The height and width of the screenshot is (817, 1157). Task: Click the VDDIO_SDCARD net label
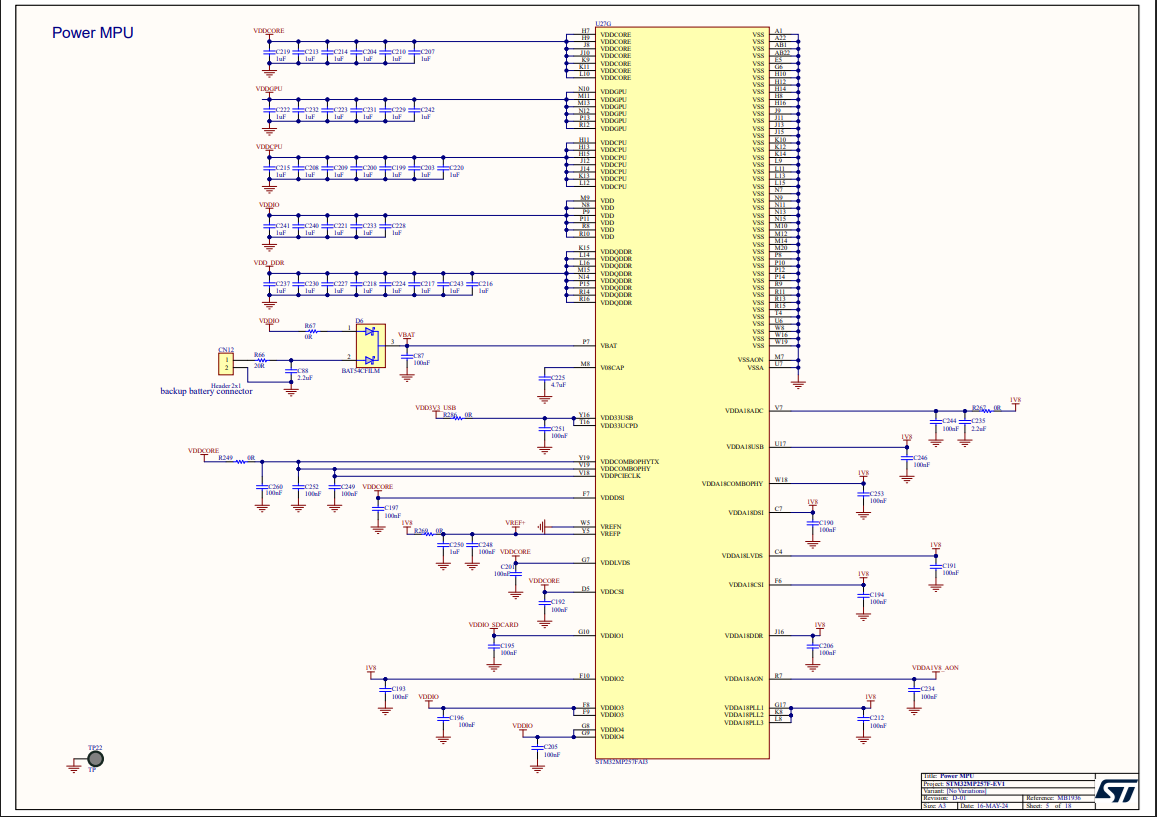coord(494,624)
